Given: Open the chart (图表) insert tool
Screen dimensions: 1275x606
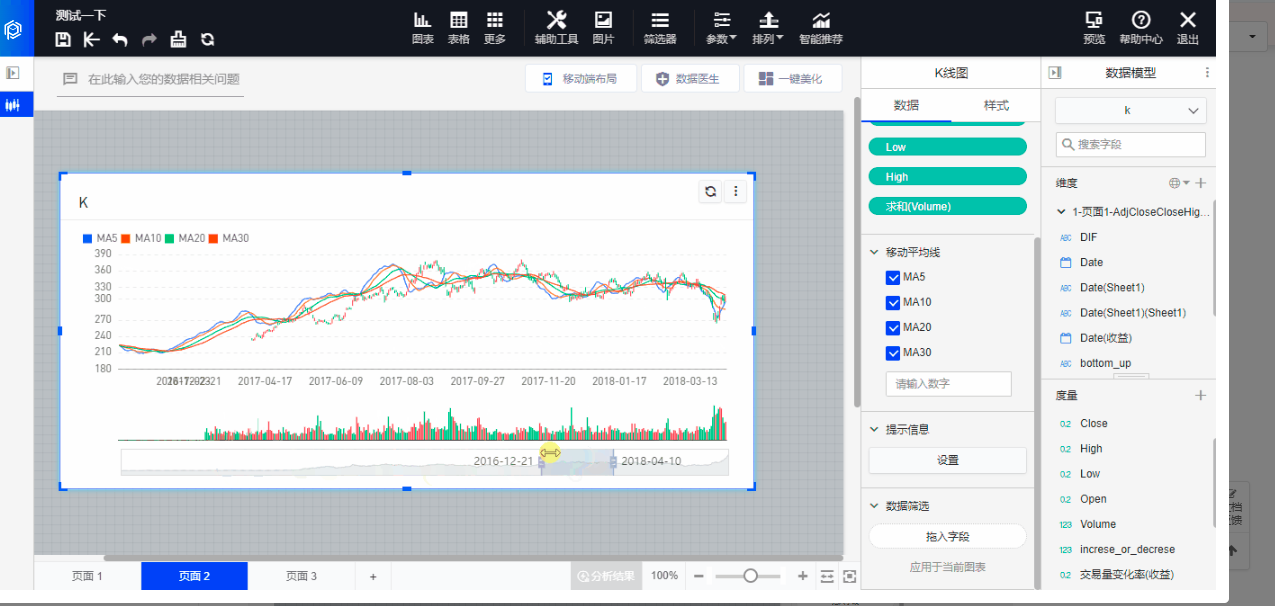Looking at the screenshot, I should 423,27.
